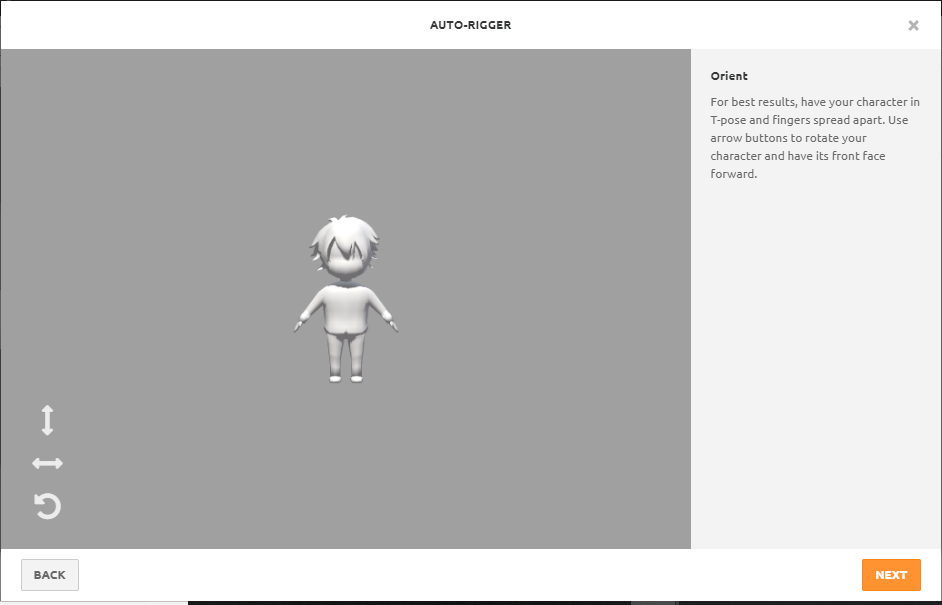Click the NEXT button
This screenshot has height=605, width=942.
[x=891, y=575]
